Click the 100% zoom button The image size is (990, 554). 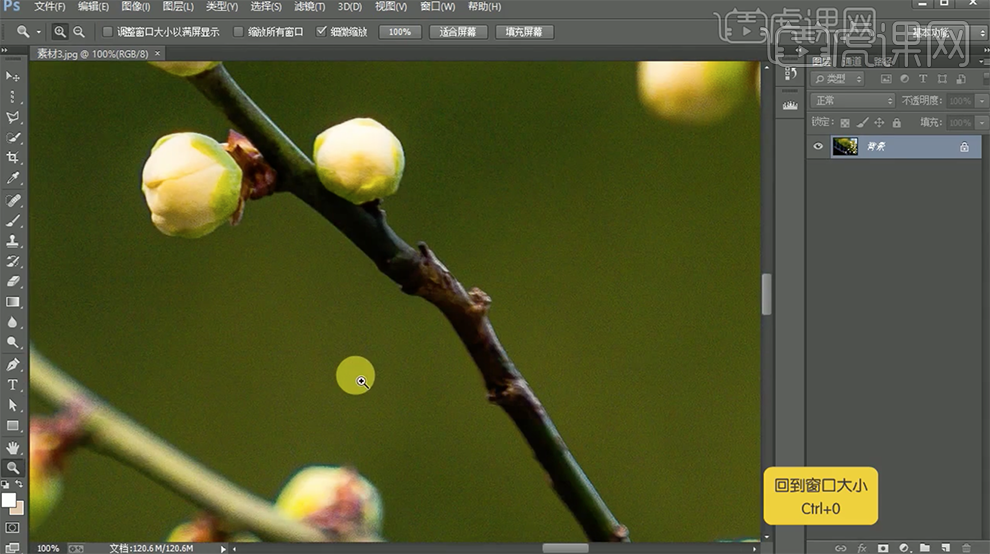coord(400,32)
